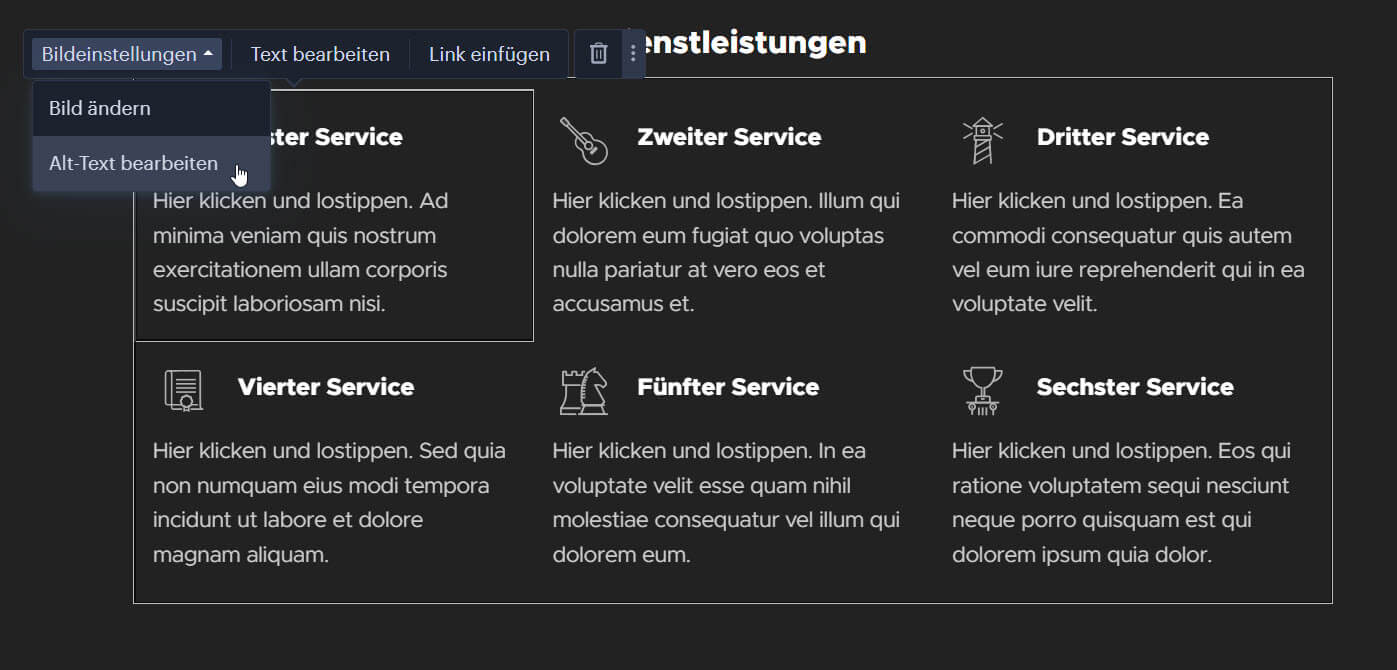Screen dimensions: 1397x670
Task: Select the Vierter Service heading
Action: (326, 387)
